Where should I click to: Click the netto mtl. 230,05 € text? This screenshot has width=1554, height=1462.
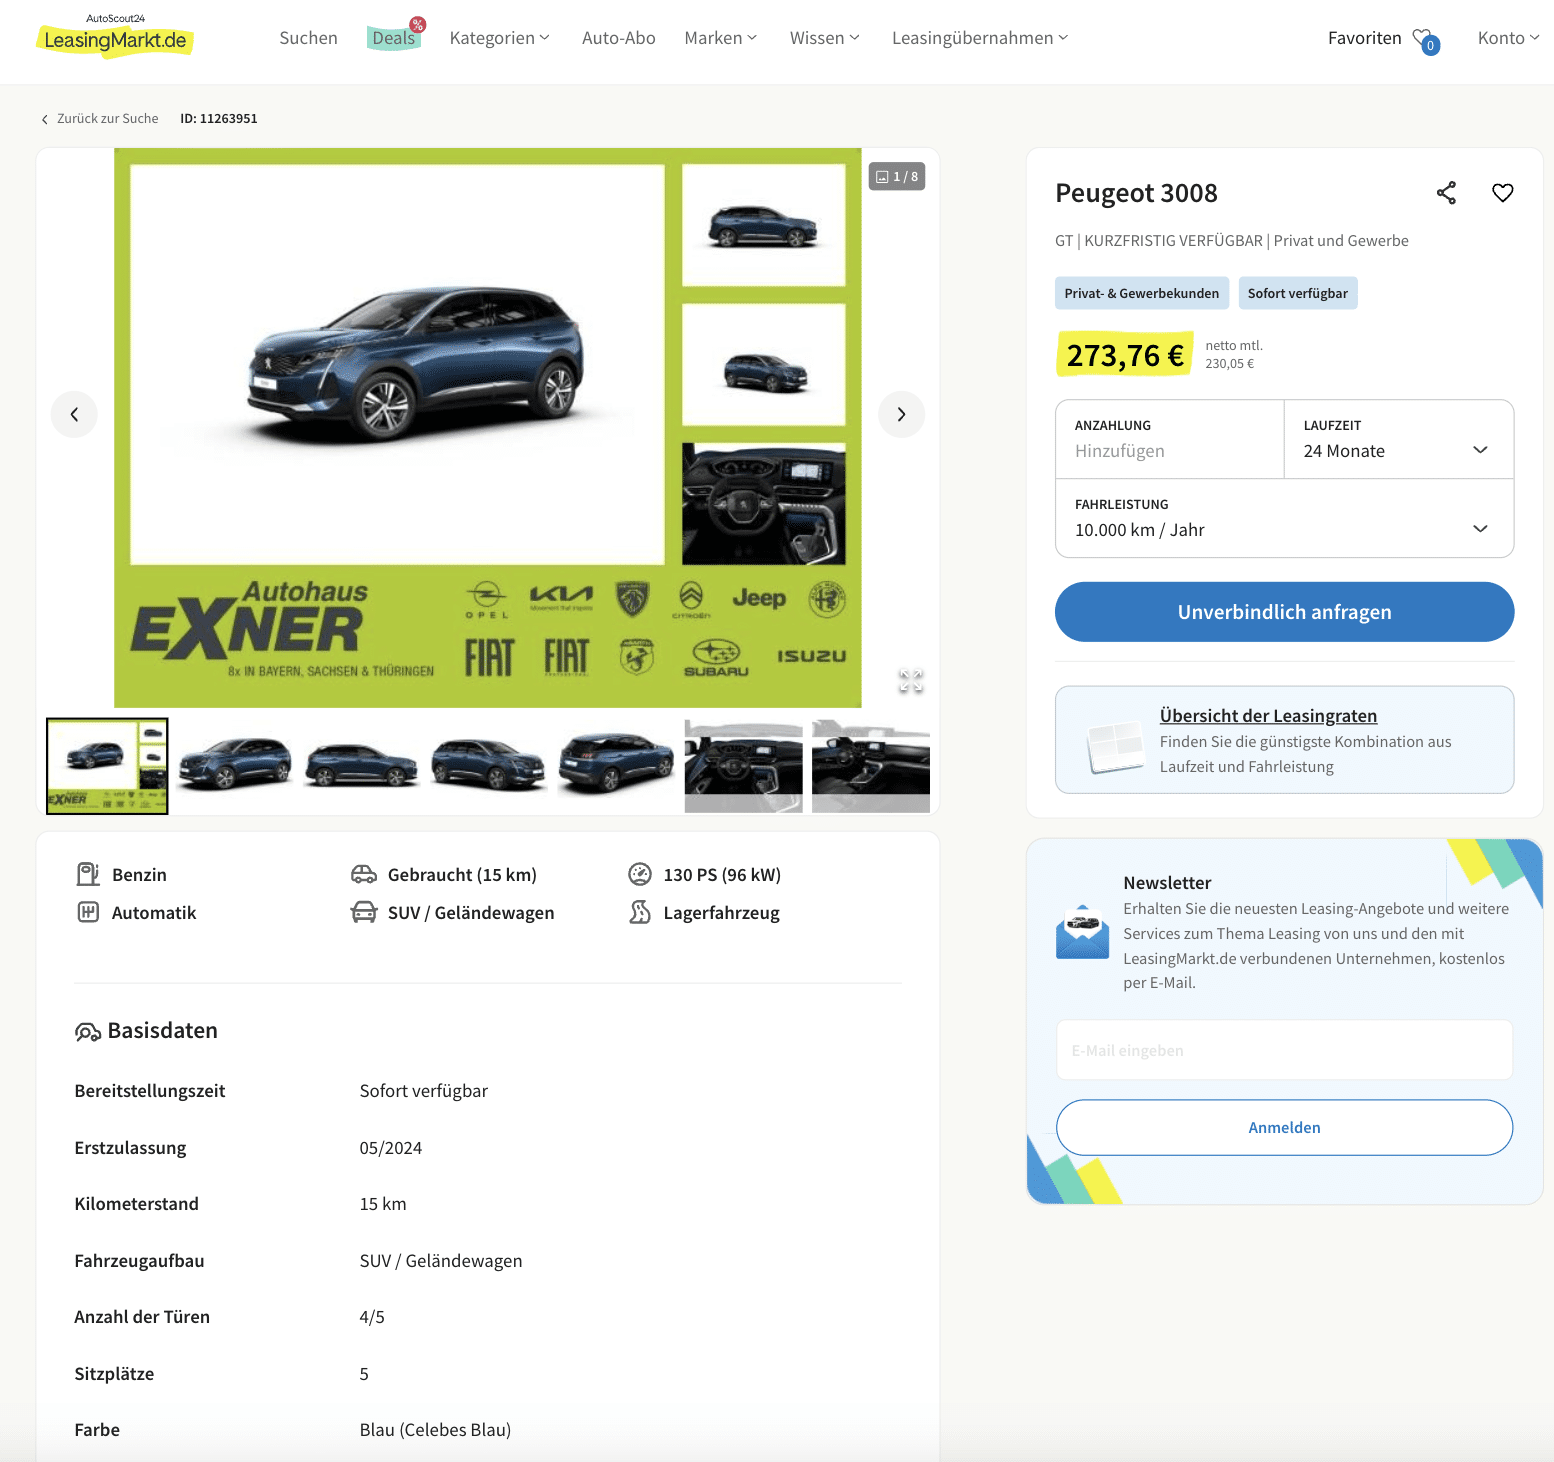tap(1234, 355)
